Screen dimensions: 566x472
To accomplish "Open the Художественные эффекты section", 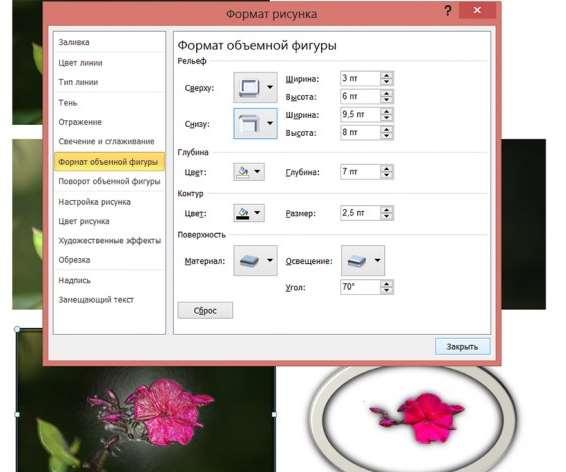I will coord(109,240).
